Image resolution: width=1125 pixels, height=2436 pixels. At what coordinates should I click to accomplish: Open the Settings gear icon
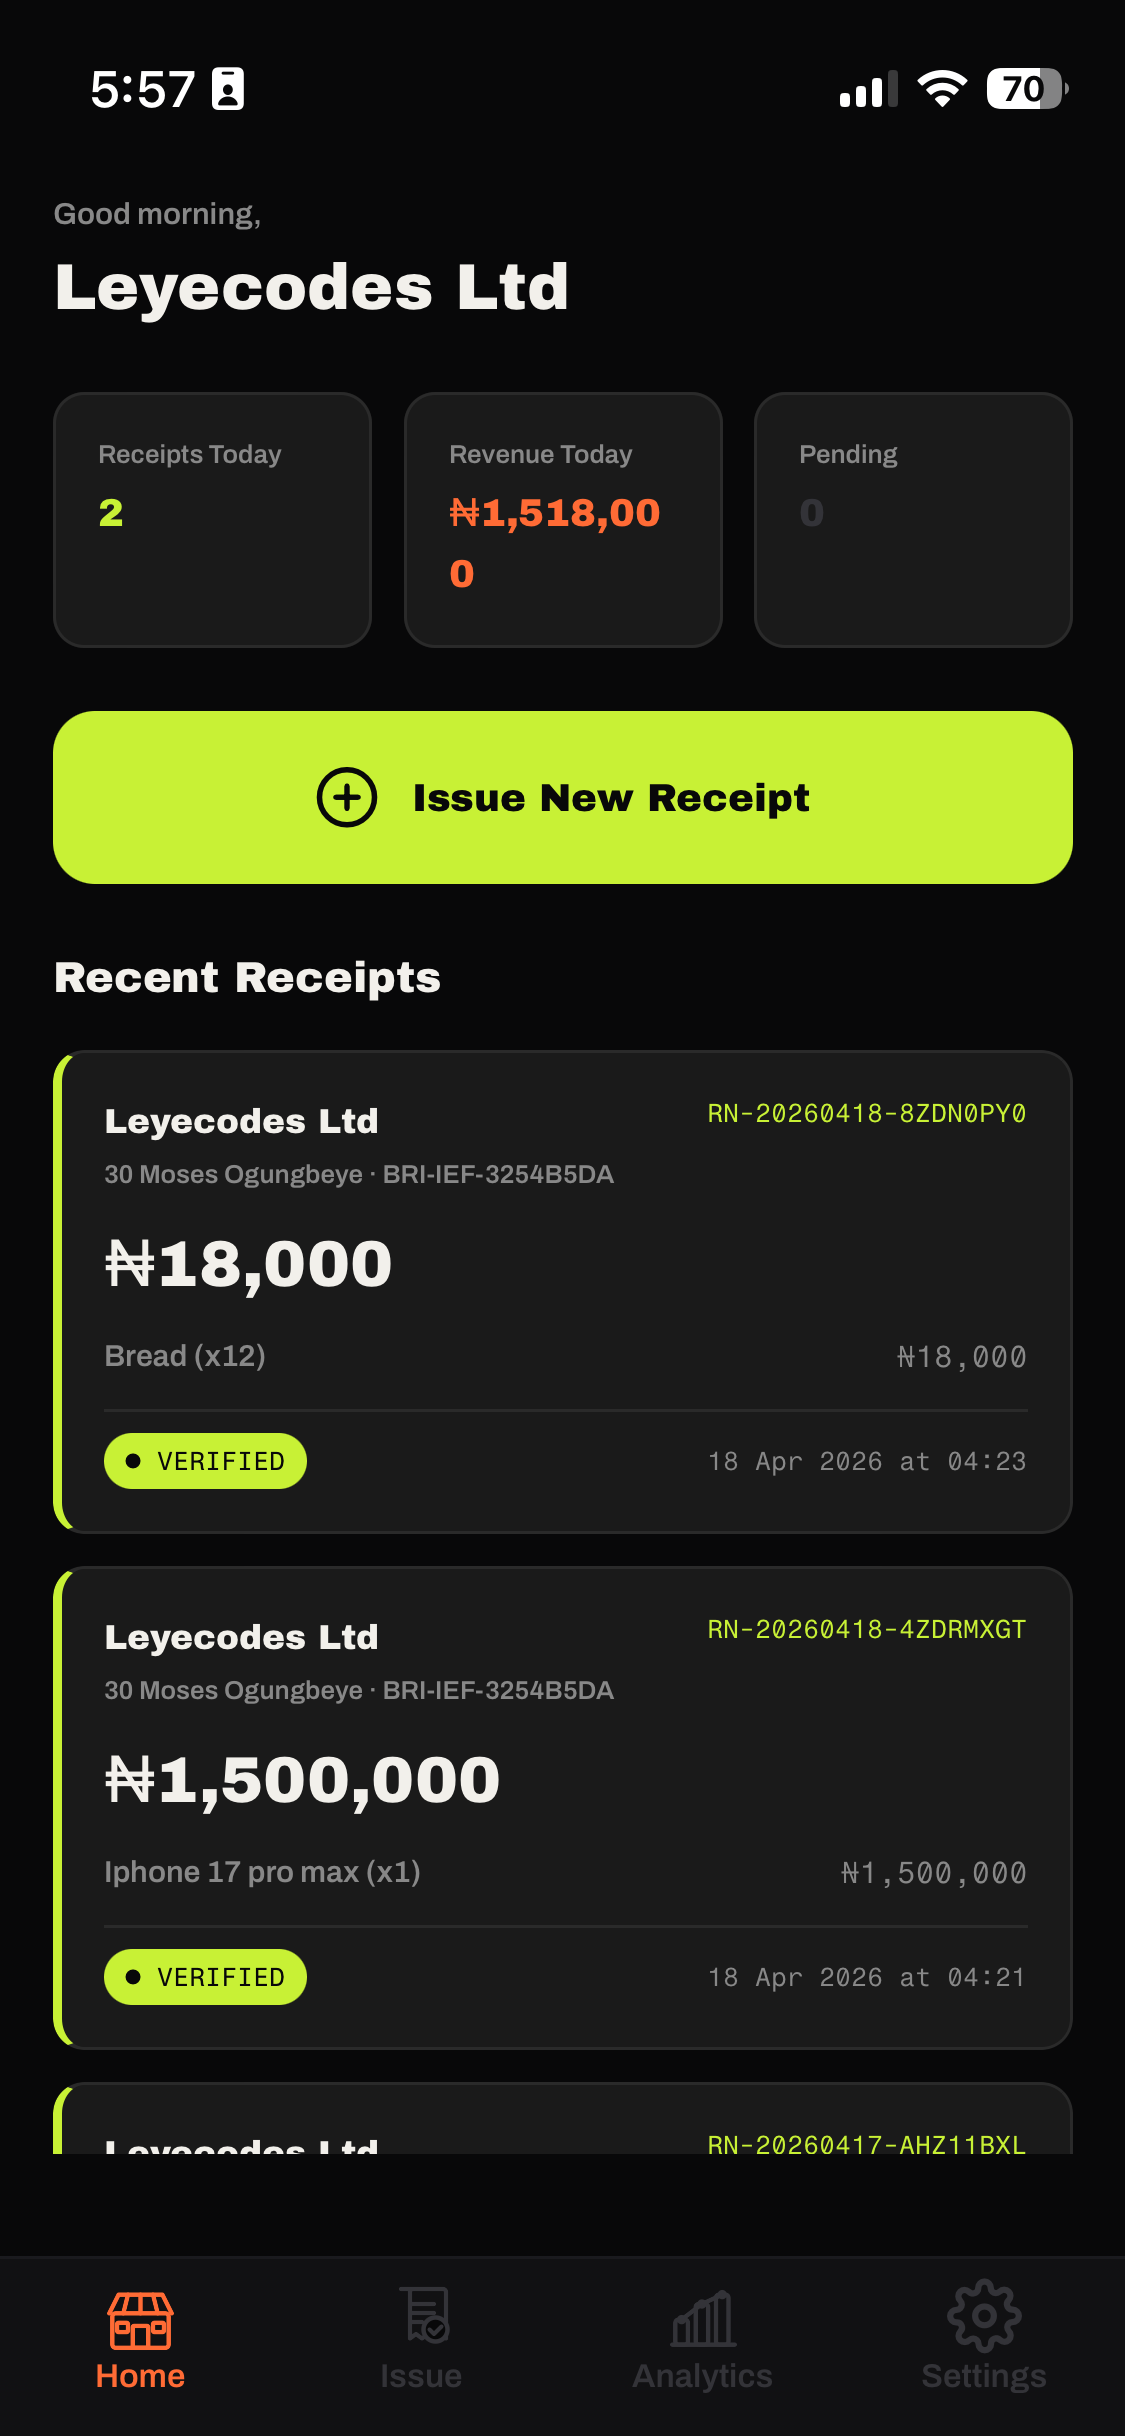coord(984,2316)
